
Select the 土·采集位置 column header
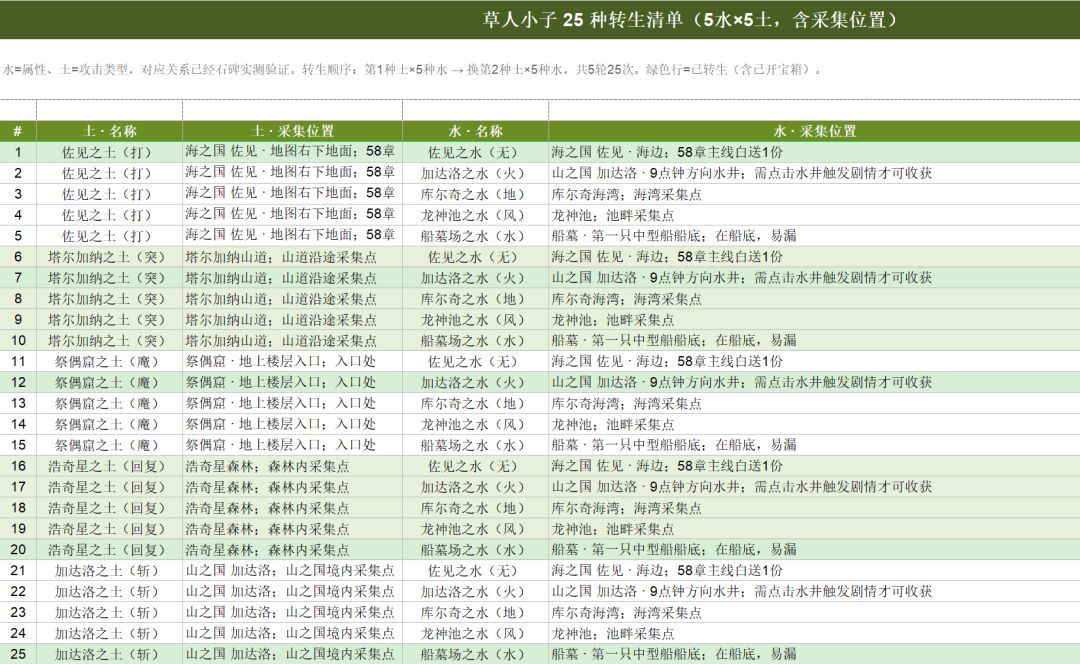point(293,131)
